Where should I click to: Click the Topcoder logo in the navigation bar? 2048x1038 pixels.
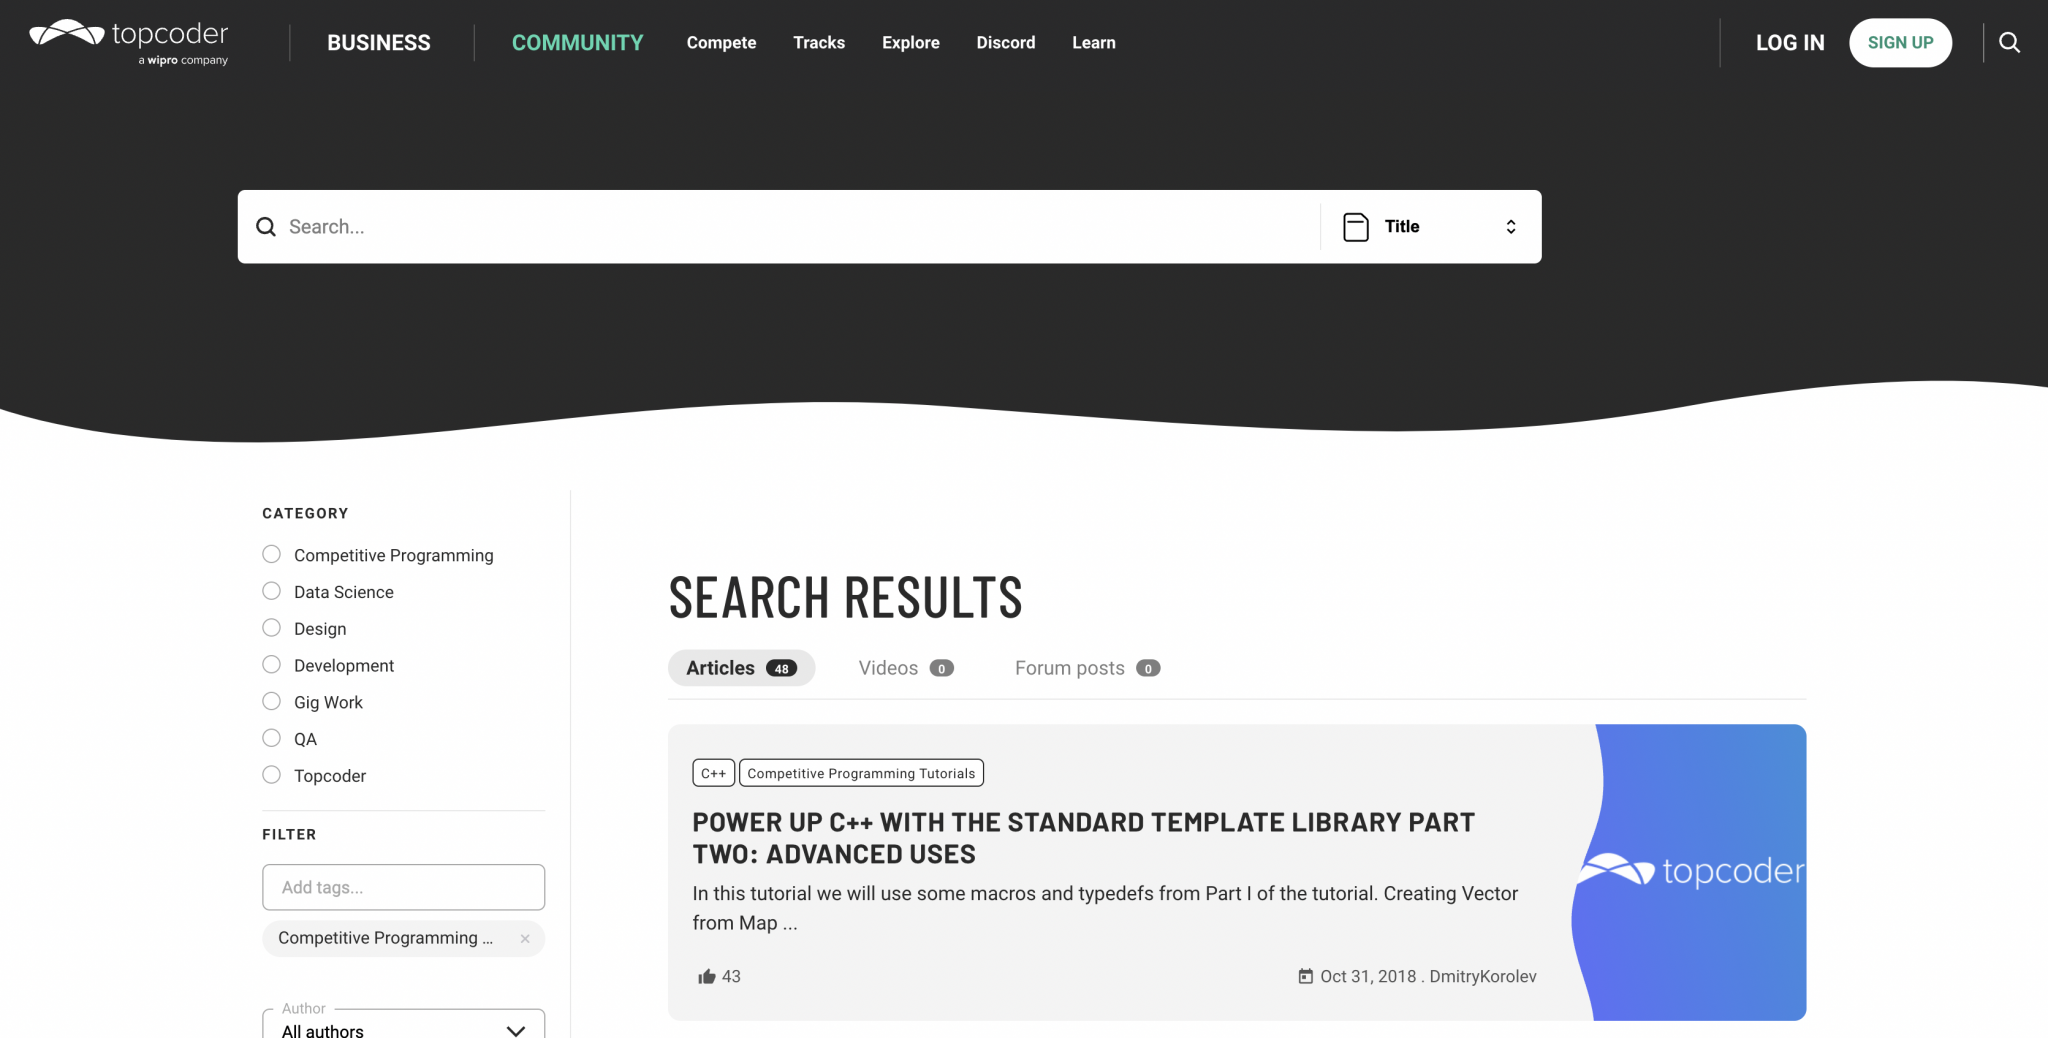click(127, 40)
